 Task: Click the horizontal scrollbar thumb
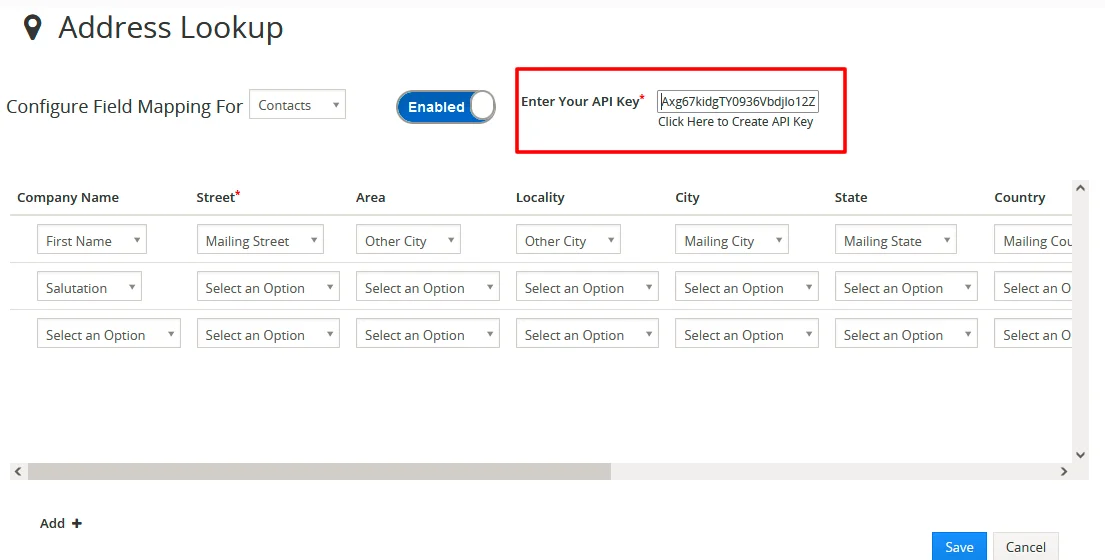(x=319, y=471)
